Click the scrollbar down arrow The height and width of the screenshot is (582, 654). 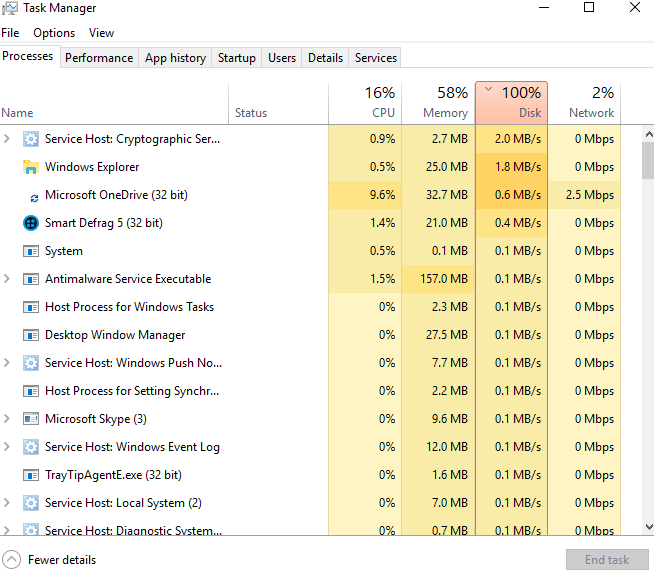649,527
